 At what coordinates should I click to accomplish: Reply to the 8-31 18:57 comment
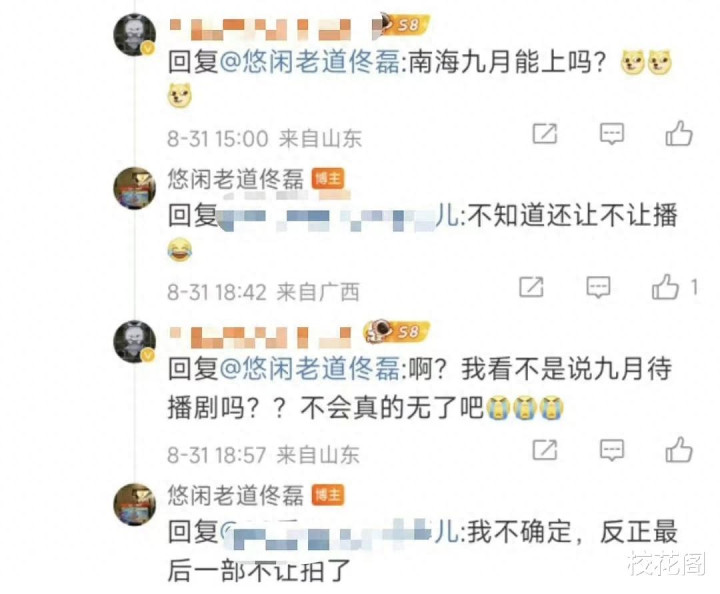(612, 450)
